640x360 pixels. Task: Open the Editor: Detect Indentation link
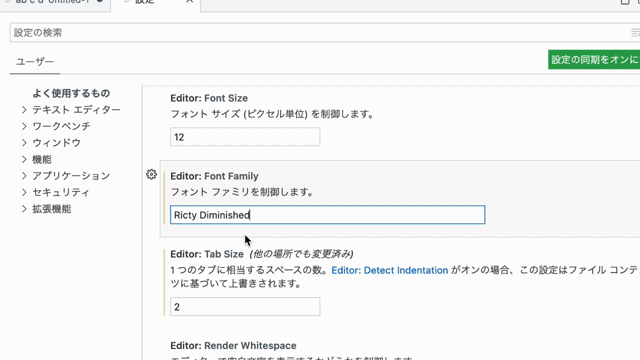(389, 270)
